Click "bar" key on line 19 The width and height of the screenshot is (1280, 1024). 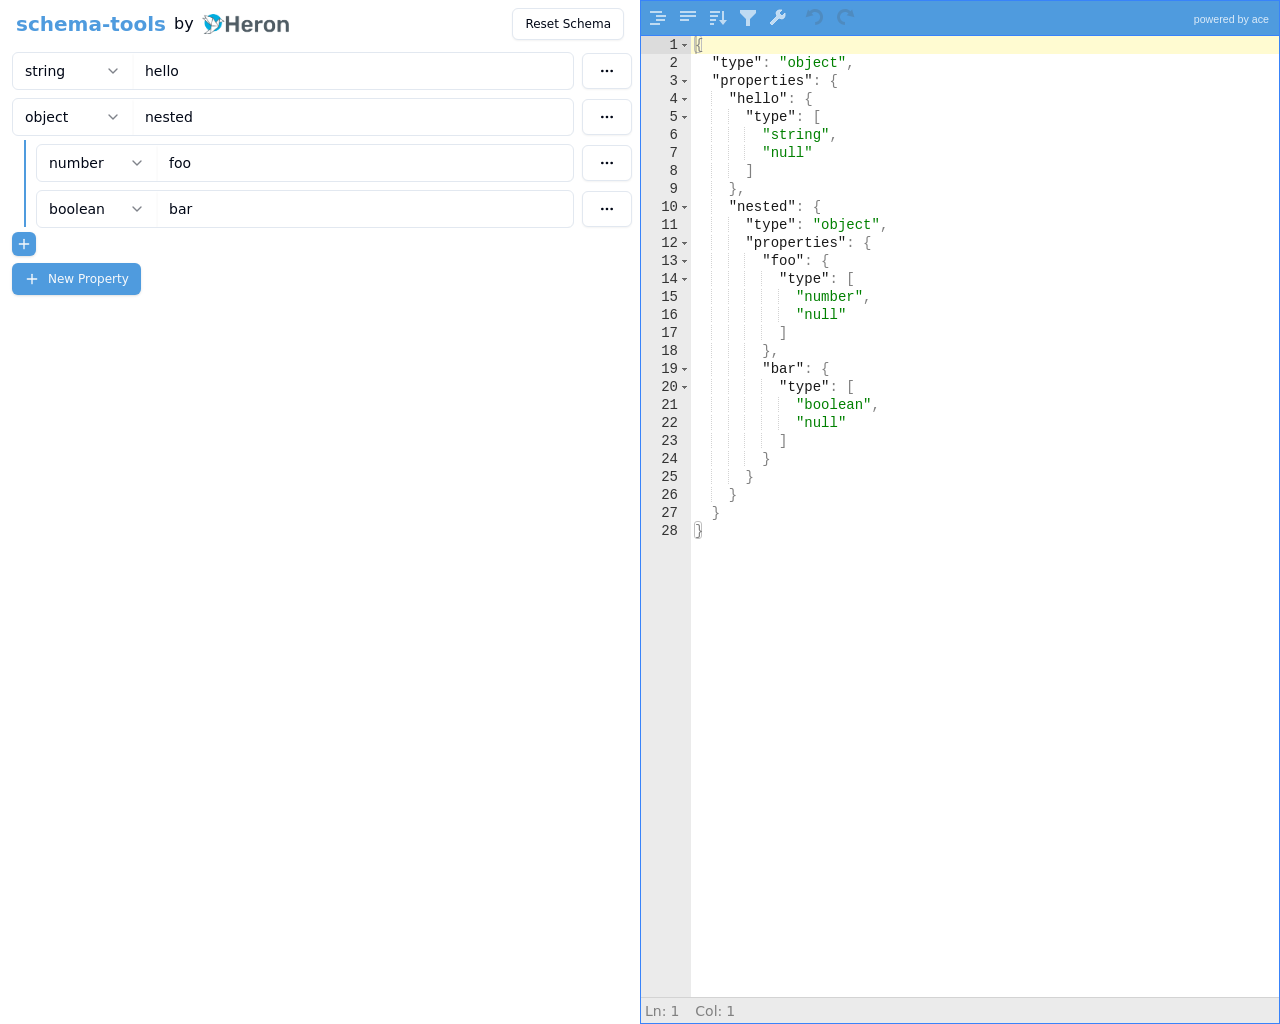(x=784, y=369)
